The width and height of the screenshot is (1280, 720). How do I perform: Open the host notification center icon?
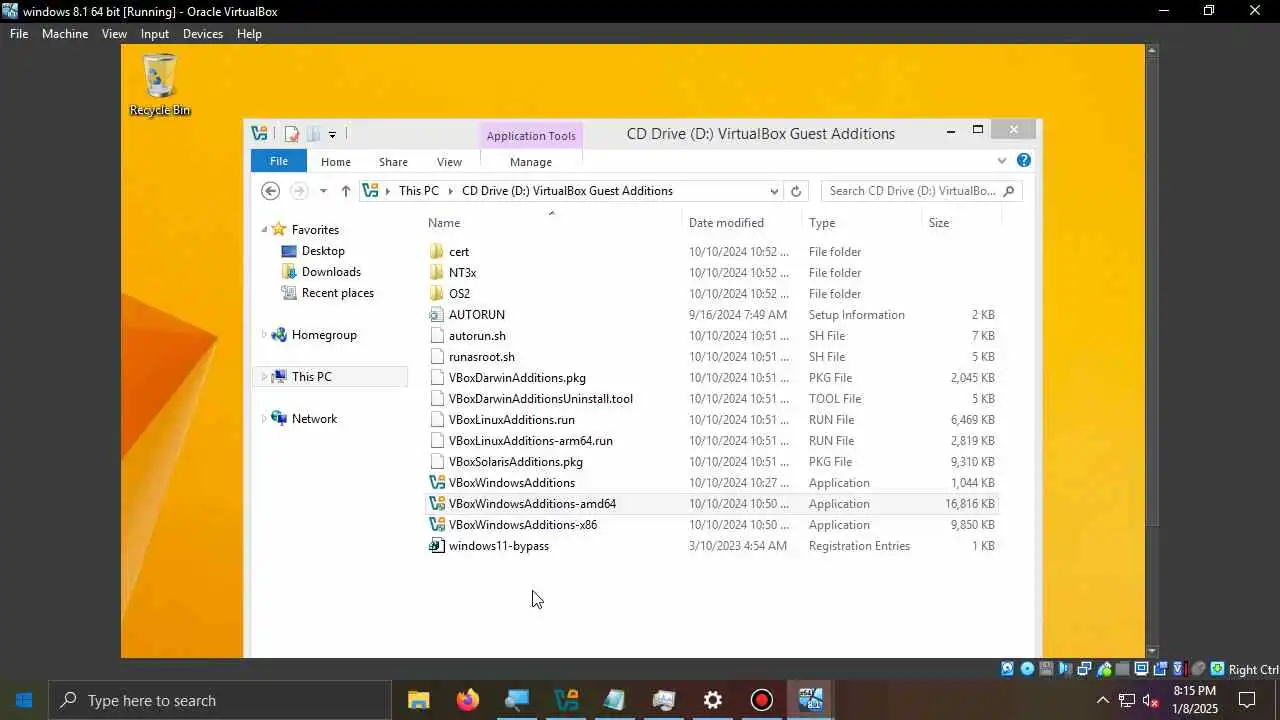tap(1247, 700)
